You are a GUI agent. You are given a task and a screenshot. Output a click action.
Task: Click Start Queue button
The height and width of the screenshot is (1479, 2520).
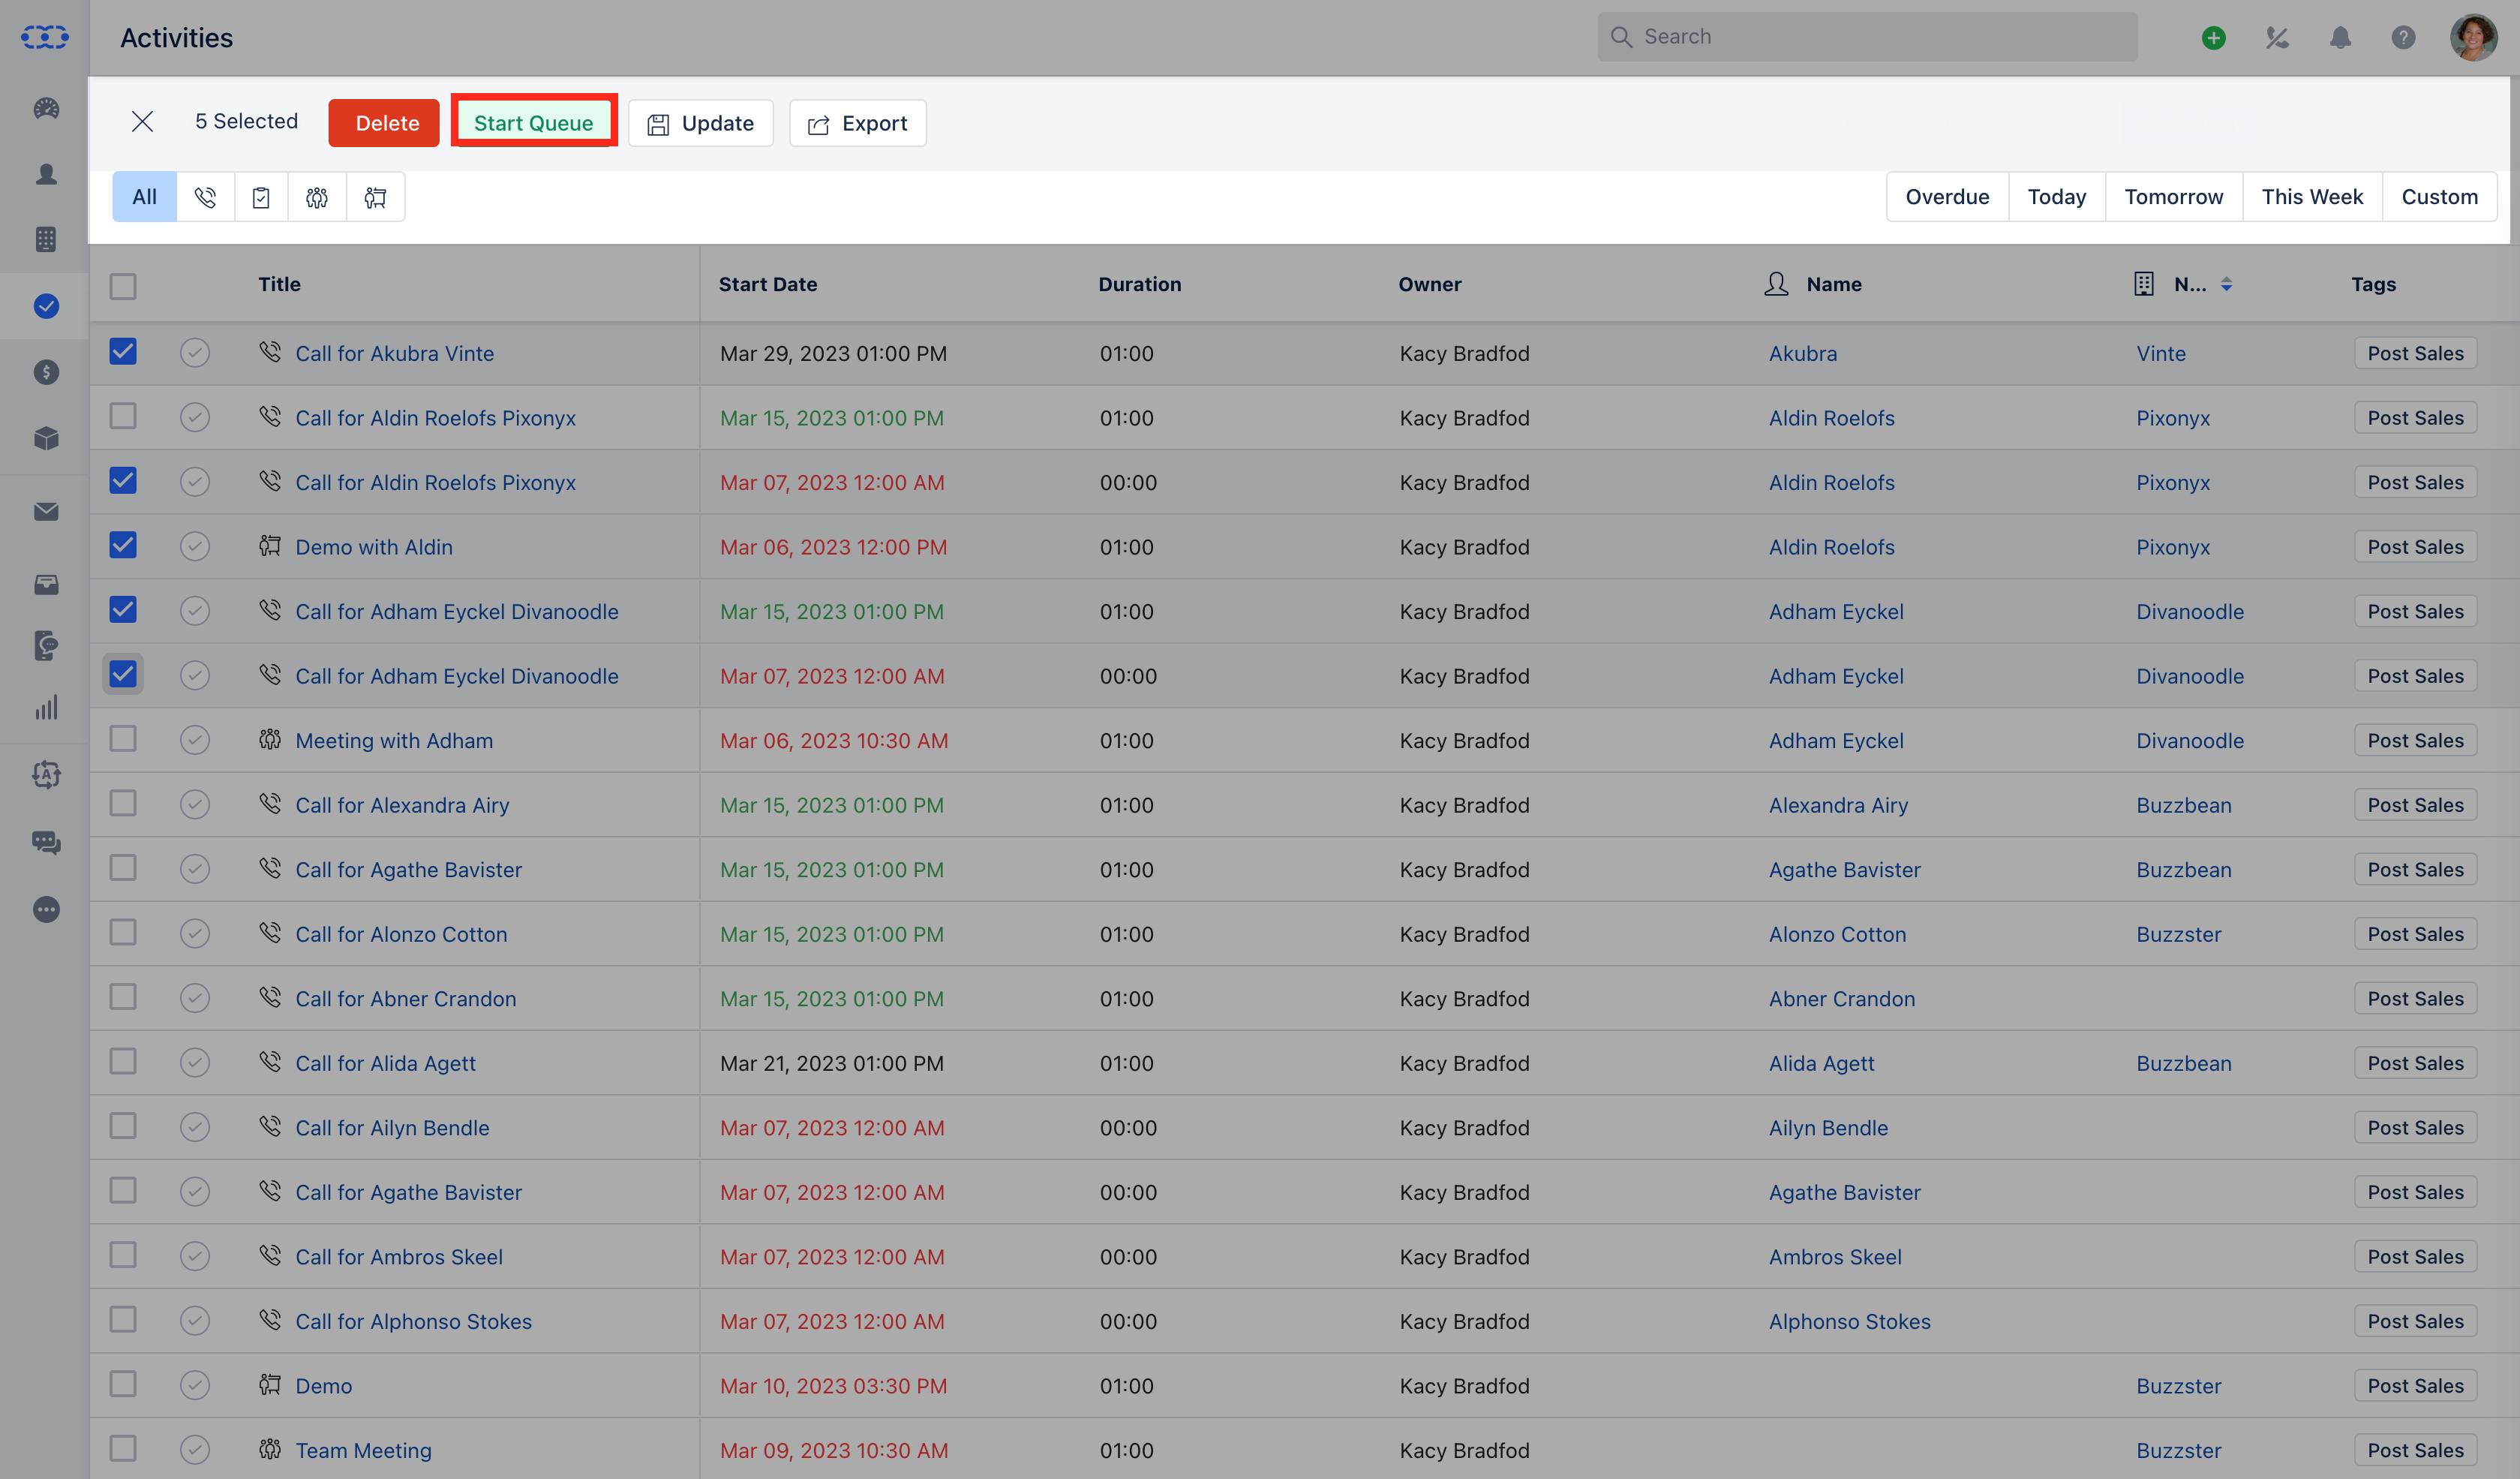point(534,123)
